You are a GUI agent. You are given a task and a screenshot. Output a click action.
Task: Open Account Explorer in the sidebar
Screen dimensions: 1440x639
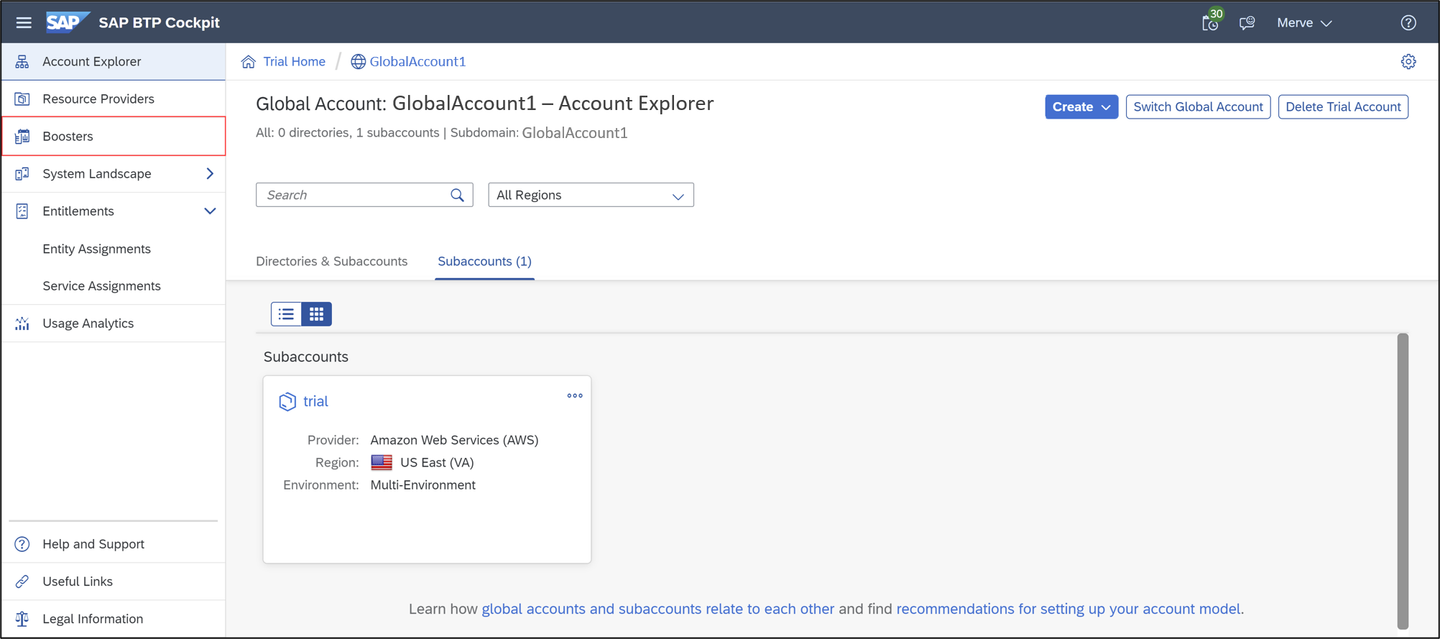click(113, 62)
